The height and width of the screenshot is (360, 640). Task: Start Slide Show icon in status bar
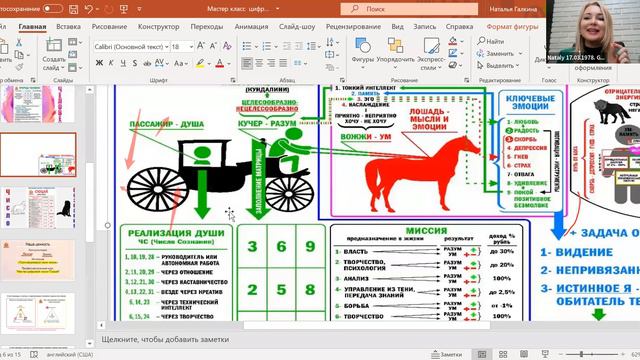click(x=545, y=354)
